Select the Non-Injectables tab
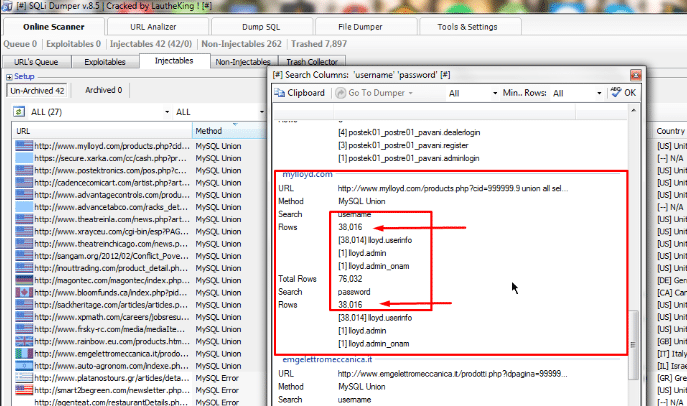 coord(242,62)
